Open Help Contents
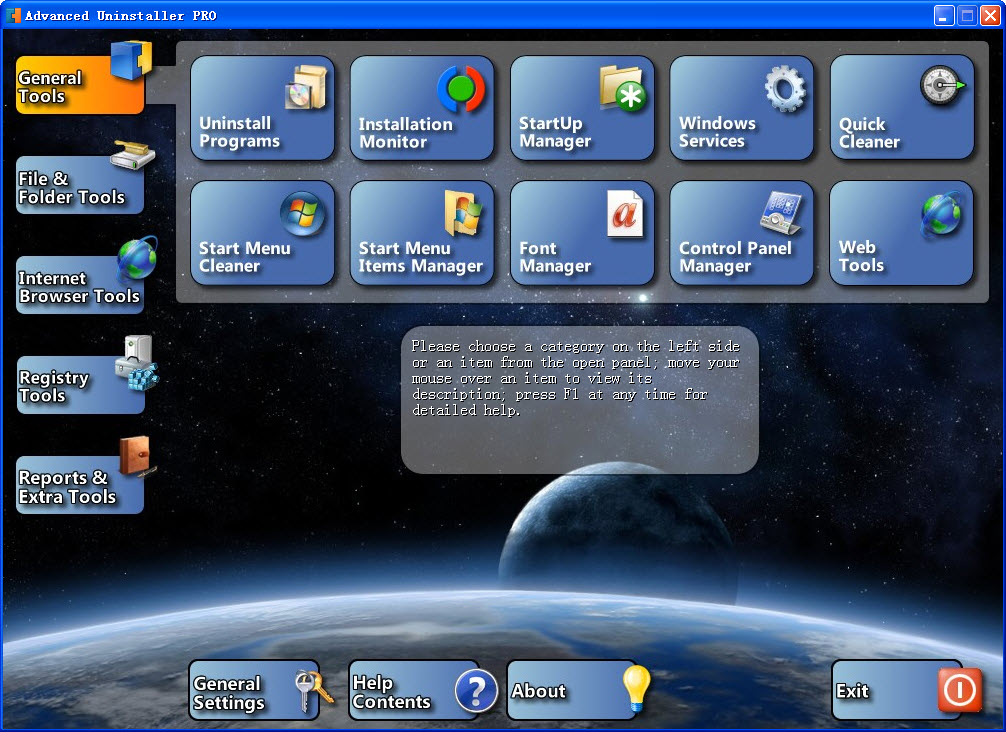Image resolution: width=1006 pixels, height=732 pixels. (x=414, y=691)
